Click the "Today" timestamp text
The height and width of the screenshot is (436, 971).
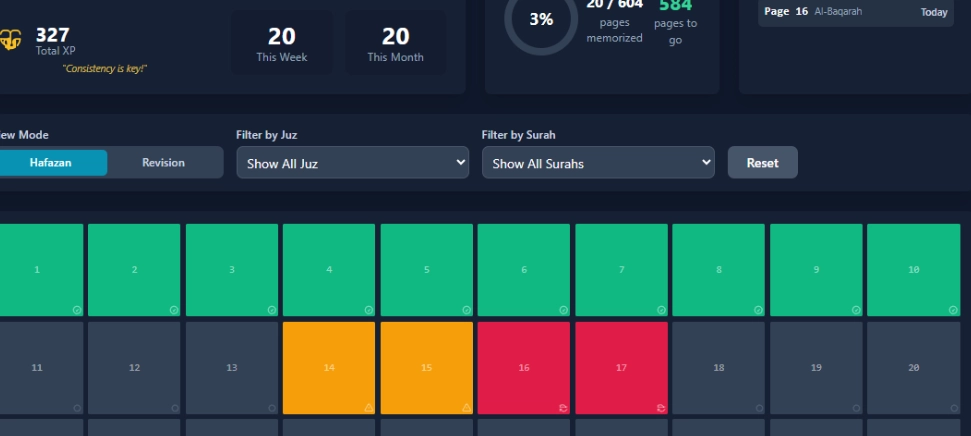[934, 12]
